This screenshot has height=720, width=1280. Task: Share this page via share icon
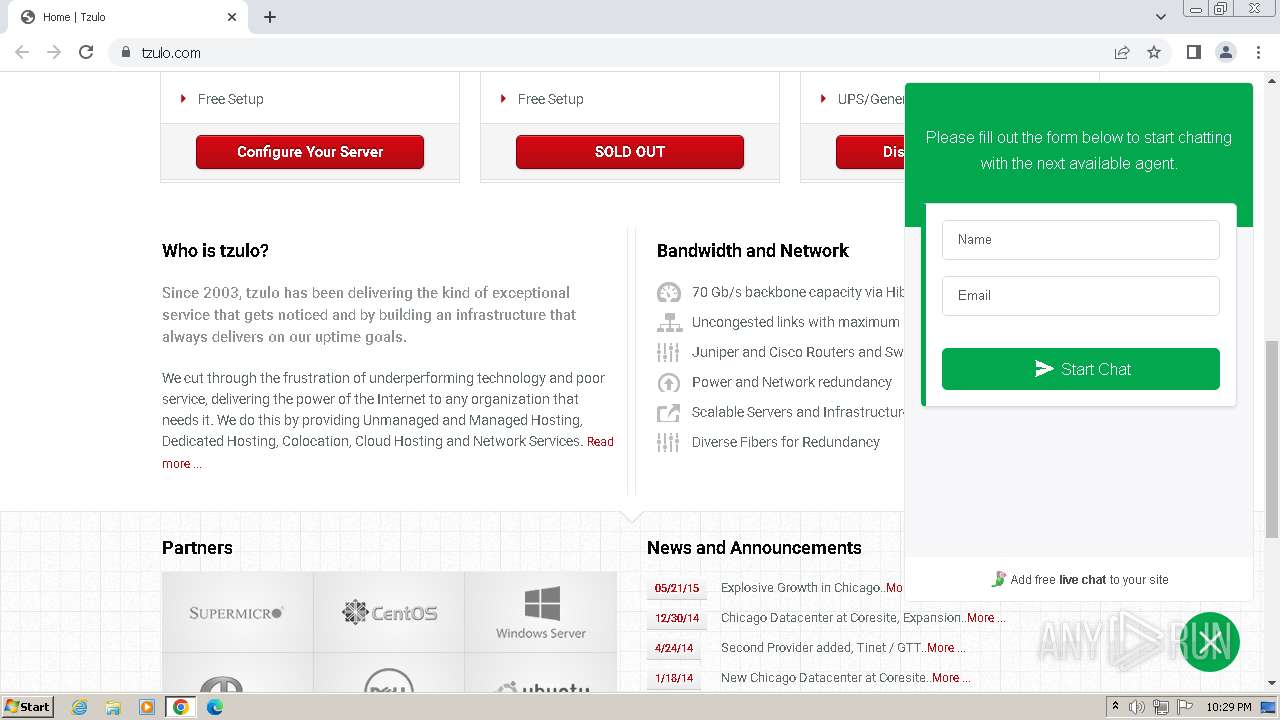[x=1122, y=52]
